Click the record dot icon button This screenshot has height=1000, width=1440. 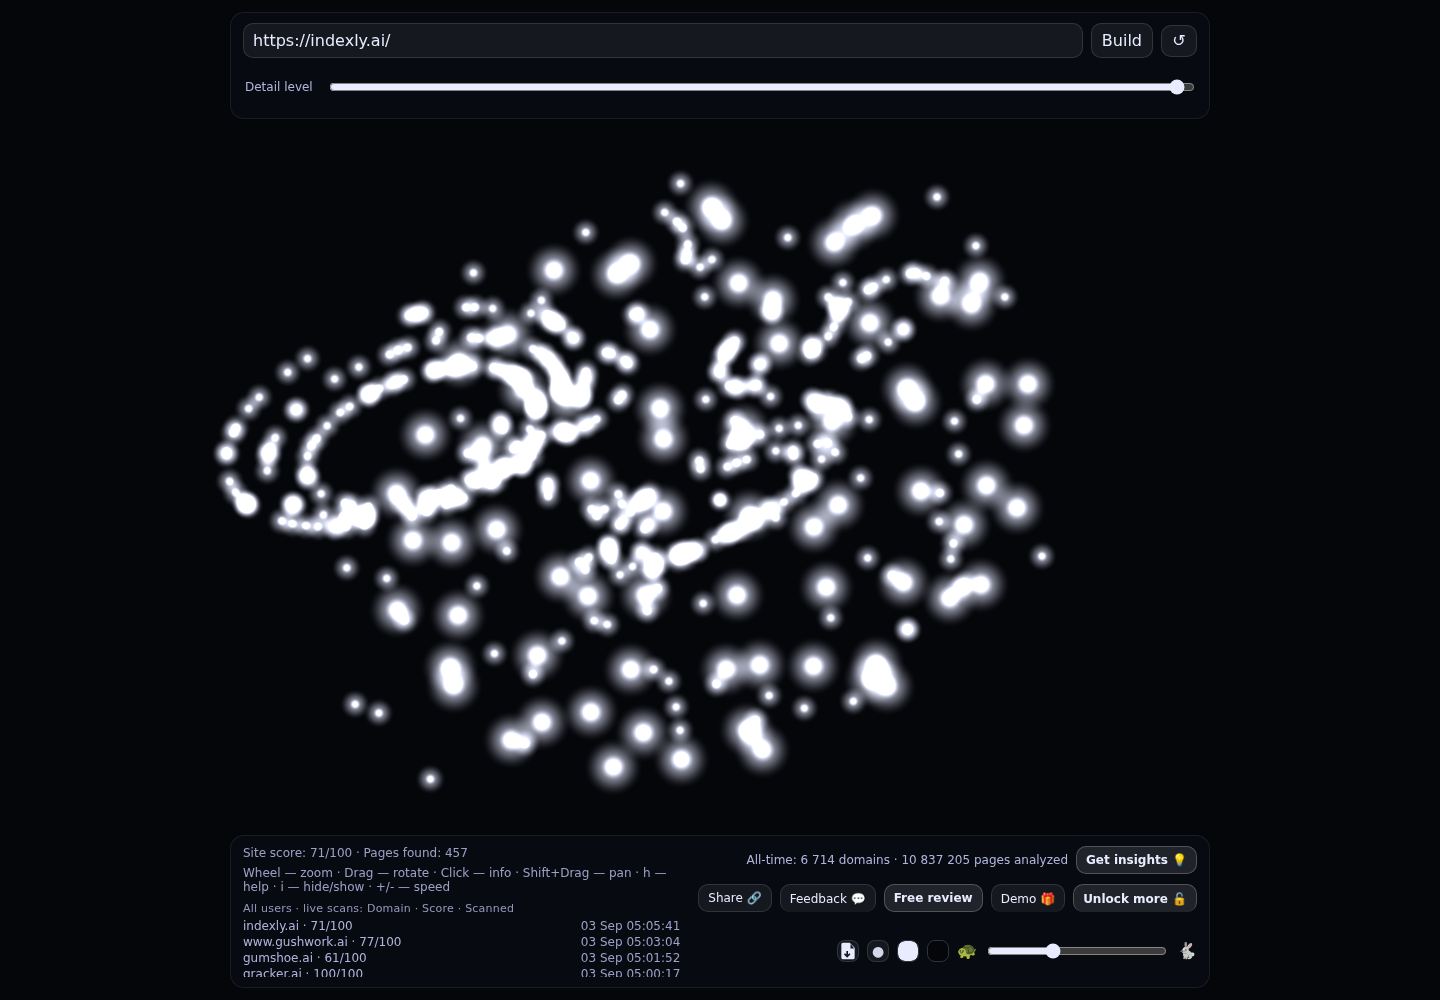(x=878, y=951)
